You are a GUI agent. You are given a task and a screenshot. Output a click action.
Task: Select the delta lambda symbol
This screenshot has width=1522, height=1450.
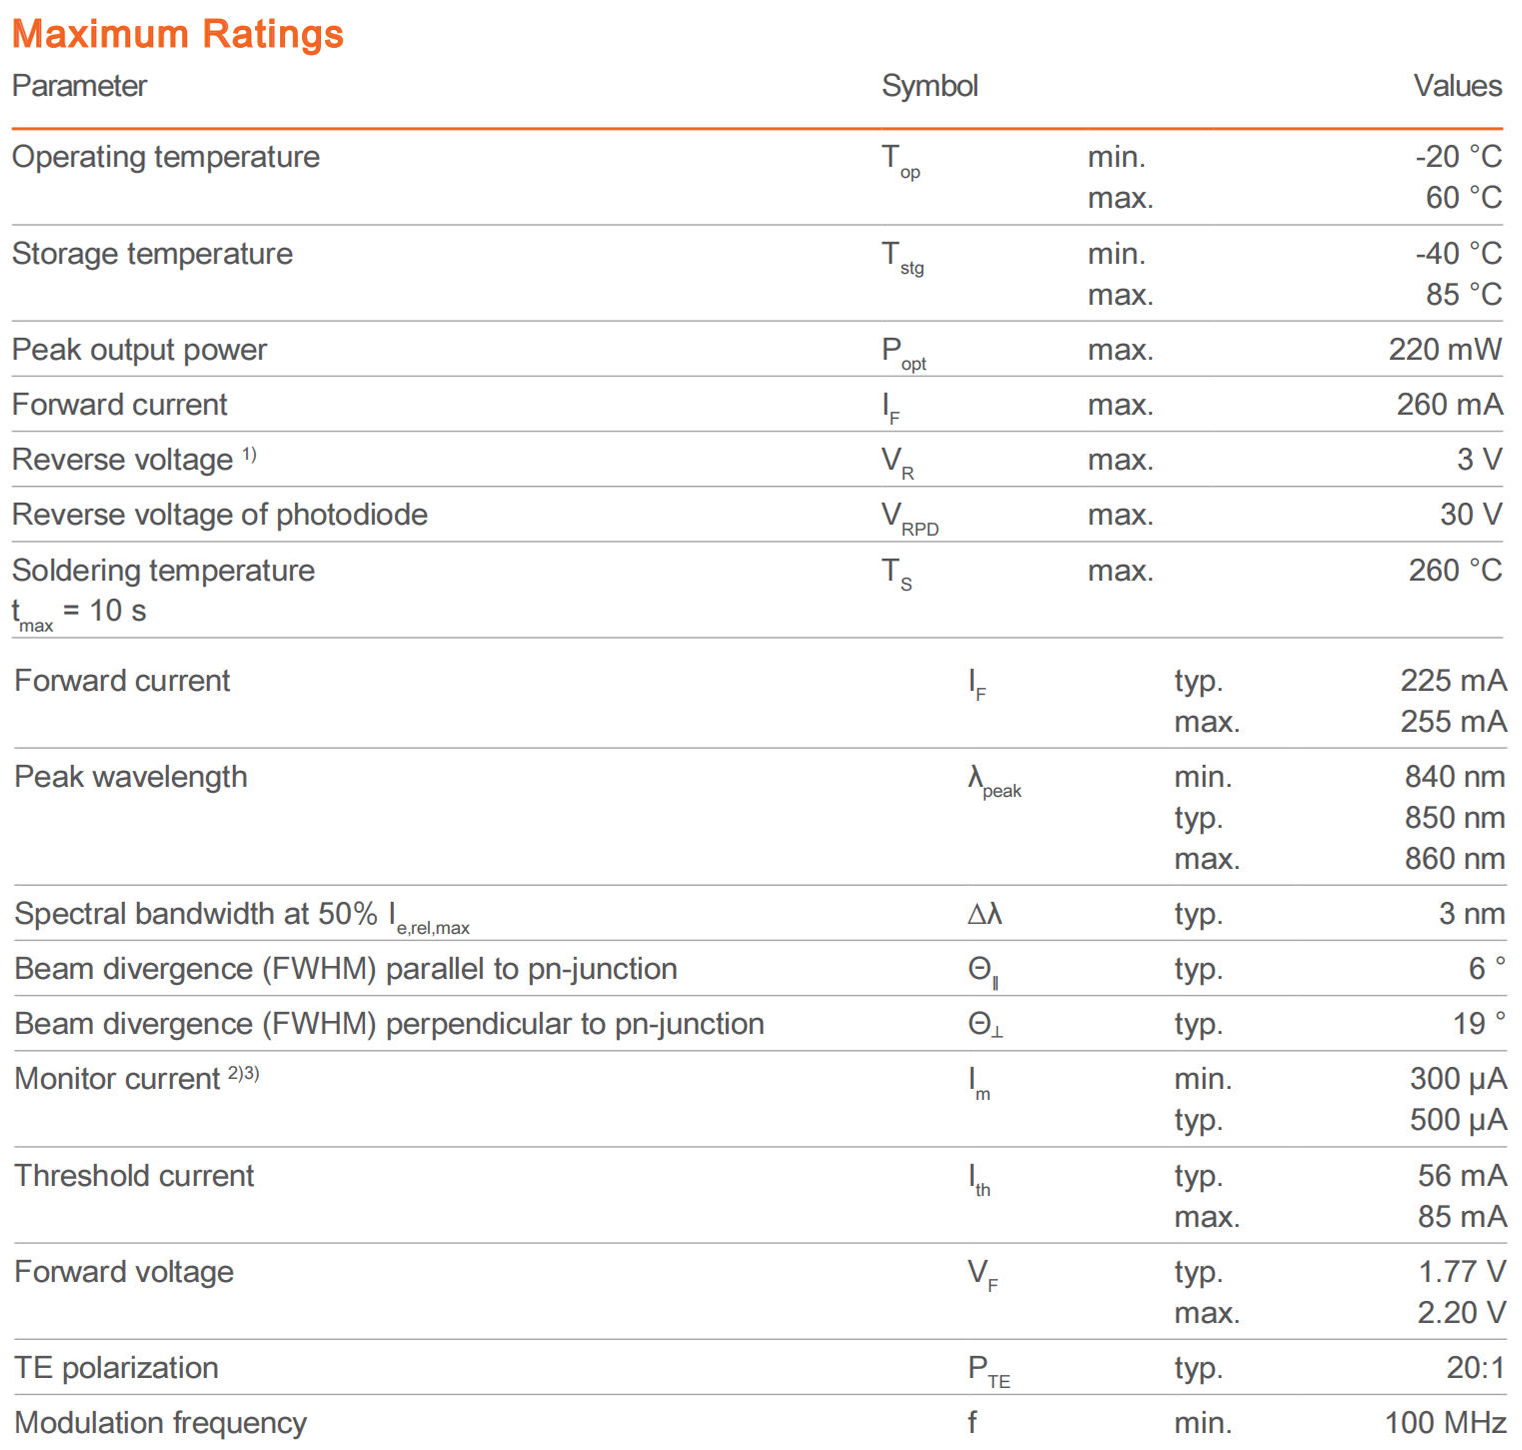(x=984, y=914)
